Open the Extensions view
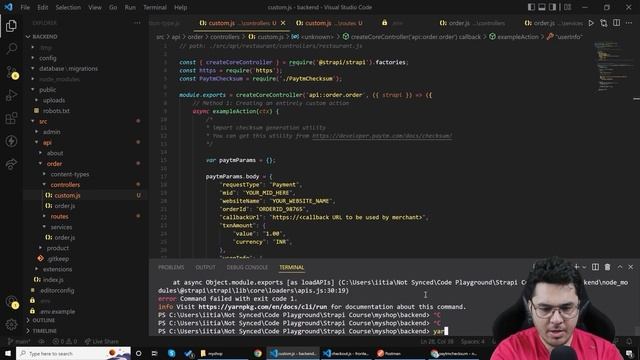The height and width of the screenshot is (360, 640). tap(11, 118)
